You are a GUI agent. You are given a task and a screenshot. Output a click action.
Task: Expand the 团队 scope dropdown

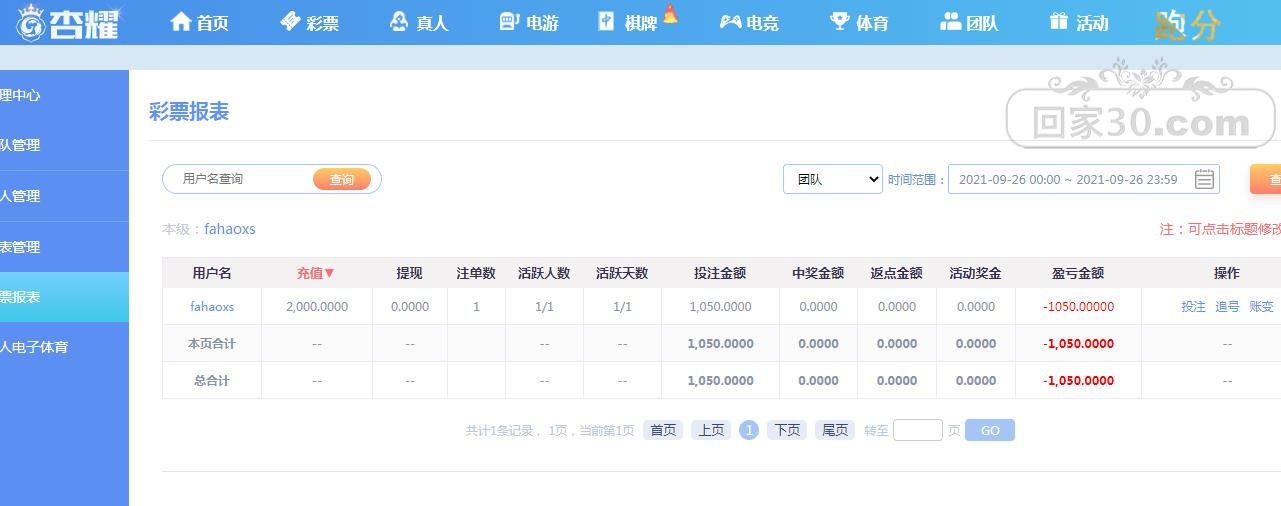(x=832, y=179)
